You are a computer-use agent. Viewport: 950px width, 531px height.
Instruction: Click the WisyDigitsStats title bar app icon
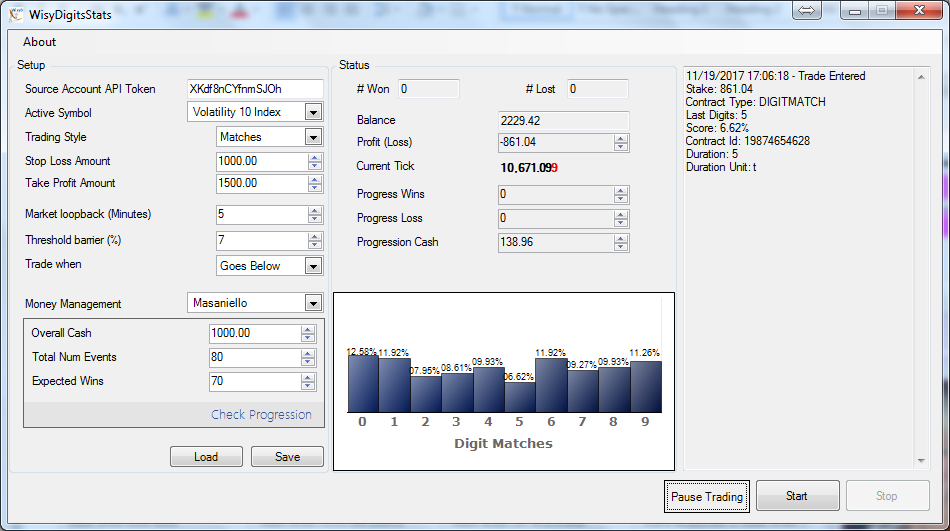click(x=16, y=13)
